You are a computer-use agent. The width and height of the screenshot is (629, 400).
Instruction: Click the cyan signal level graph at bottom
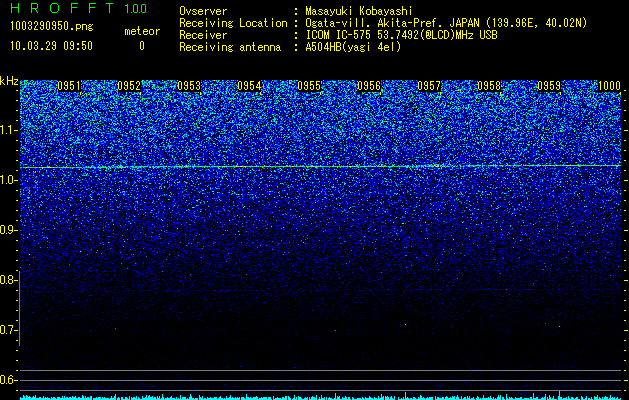click(321, 396)
